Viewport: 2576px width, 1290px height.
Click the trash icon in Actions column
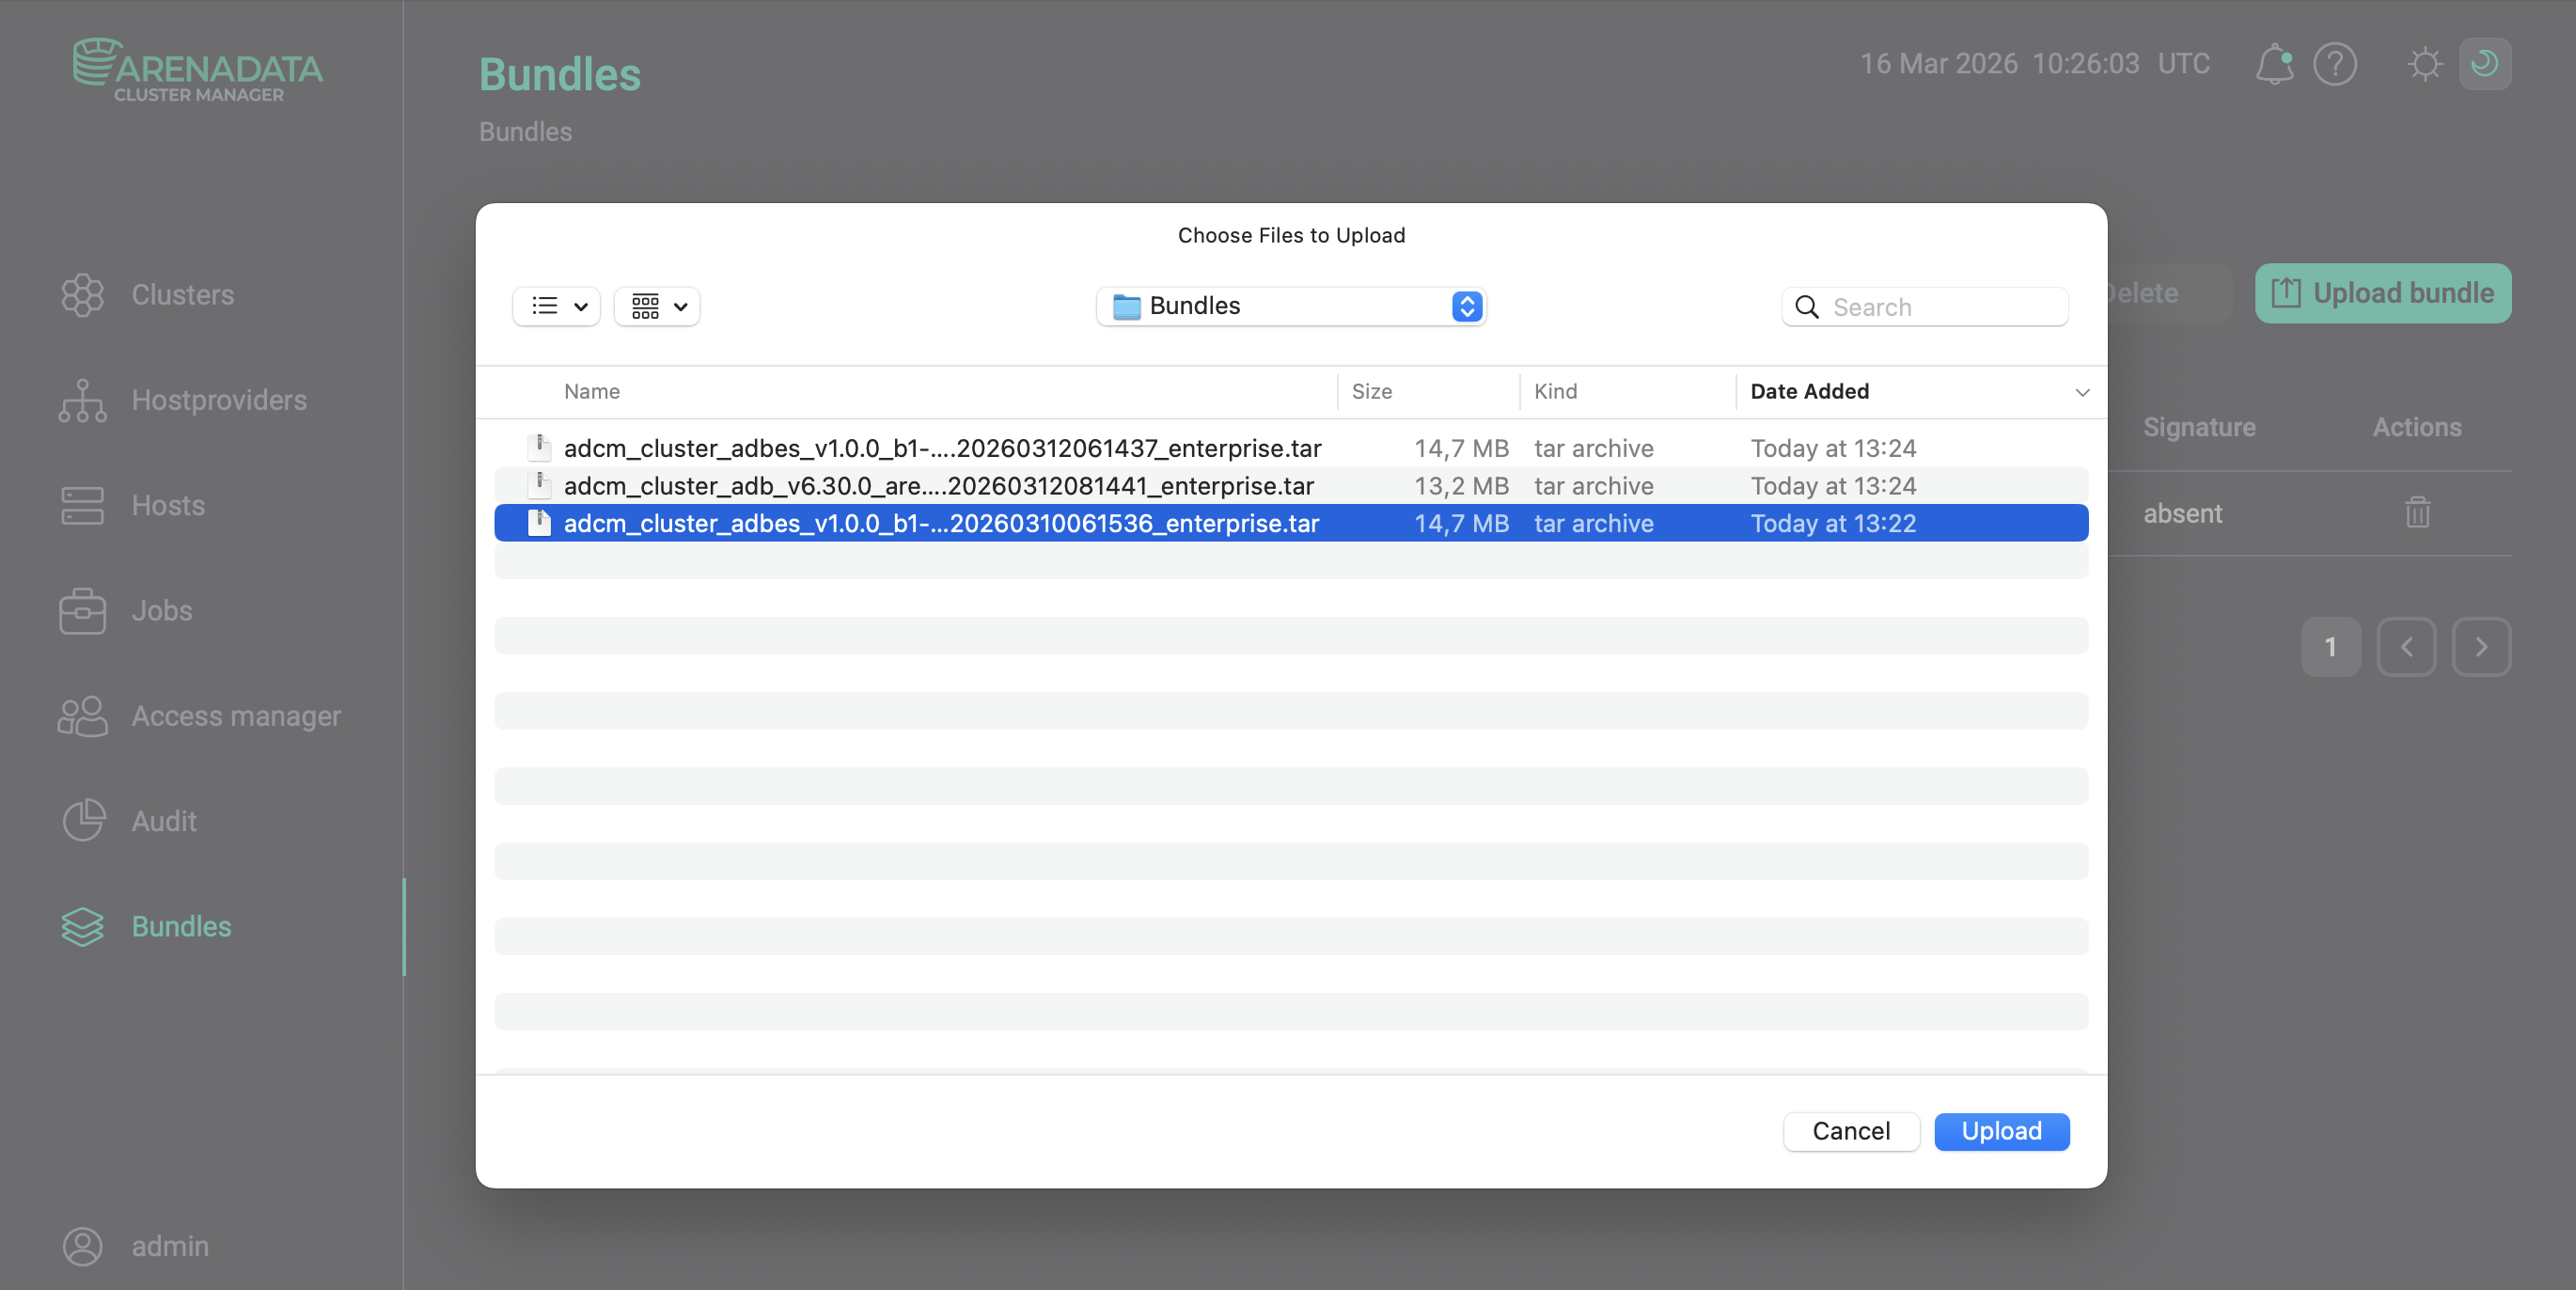coord(2417,513)
